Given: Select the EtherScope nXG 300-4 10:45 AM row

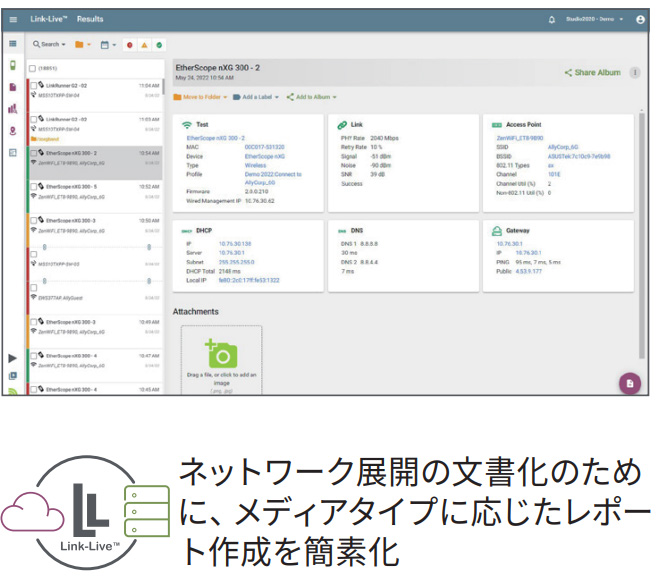Looking at the screenshot, I should 96,390.
